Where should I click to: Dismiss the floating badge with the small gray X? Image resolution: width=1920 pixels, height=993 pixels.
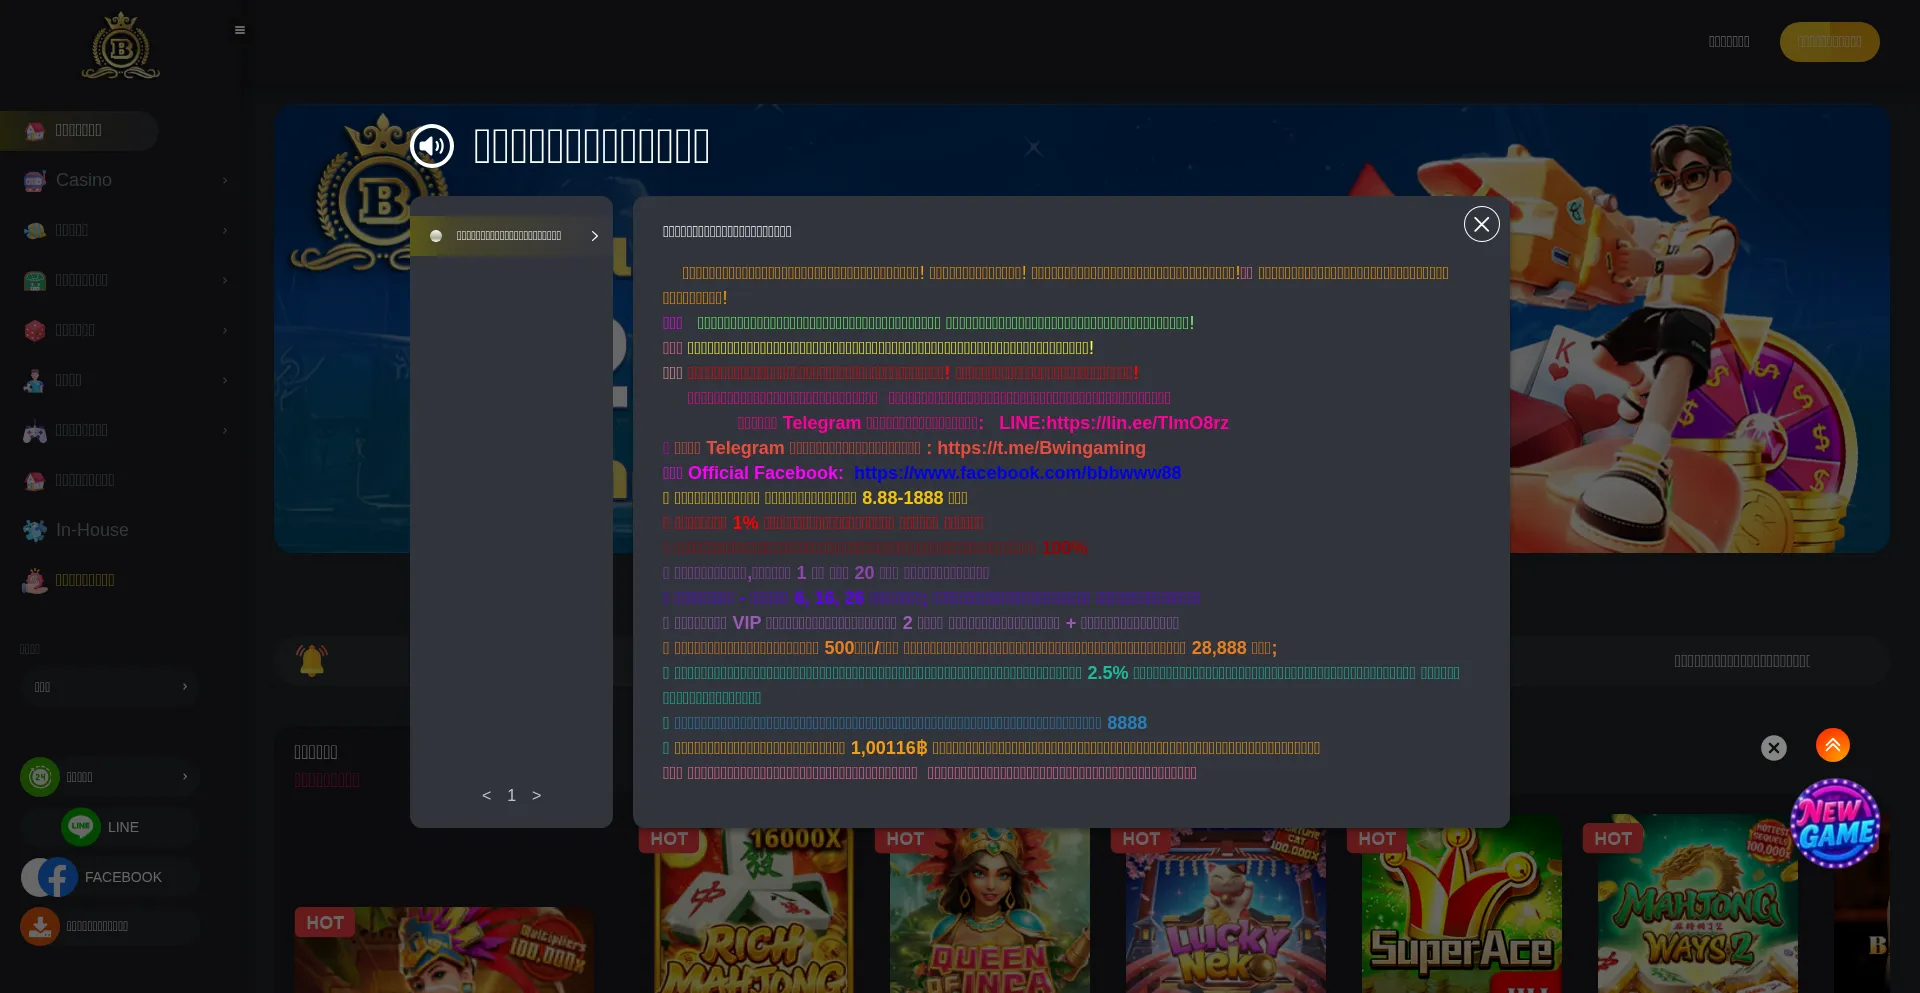click(x=1773, y=748)
